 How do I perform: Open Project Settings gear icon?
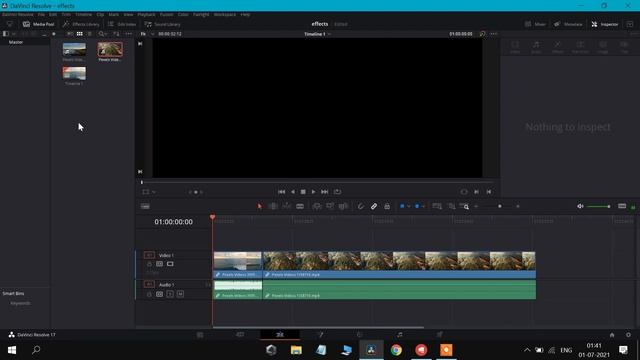[x=628, y=335]
